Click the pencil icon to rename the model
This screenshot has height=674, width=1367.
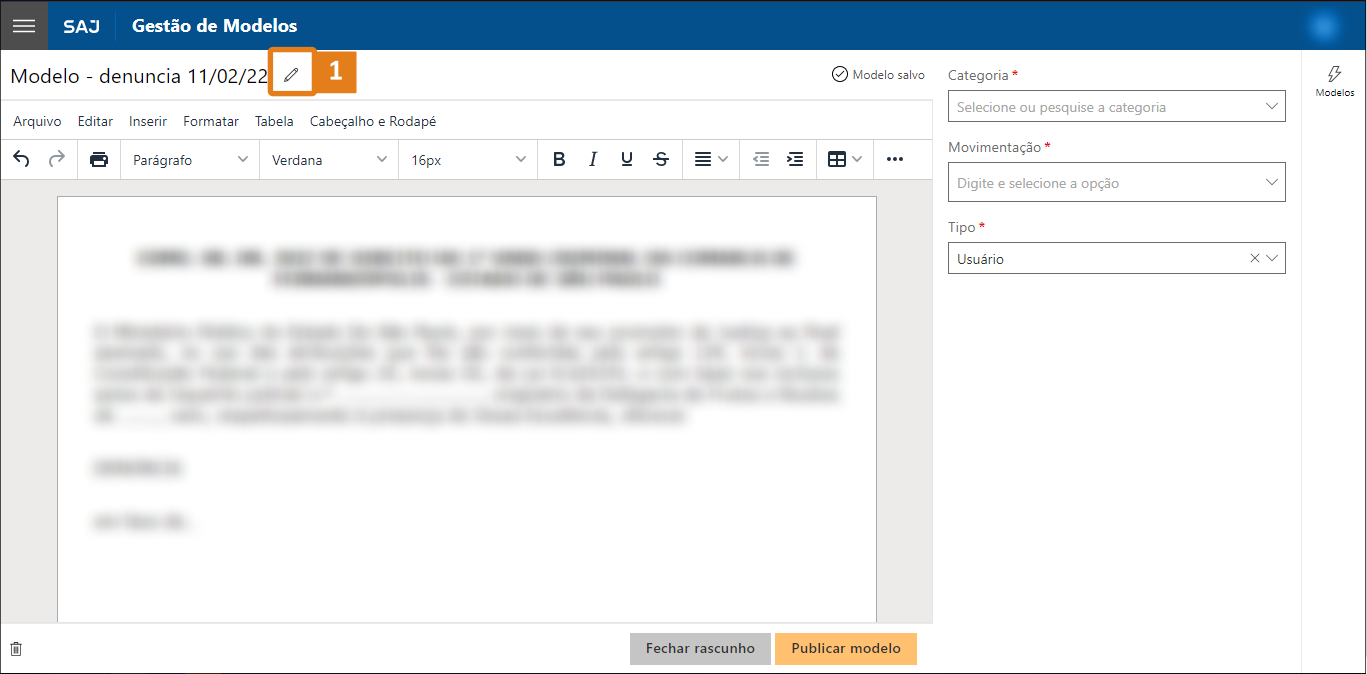pos(291,72)
